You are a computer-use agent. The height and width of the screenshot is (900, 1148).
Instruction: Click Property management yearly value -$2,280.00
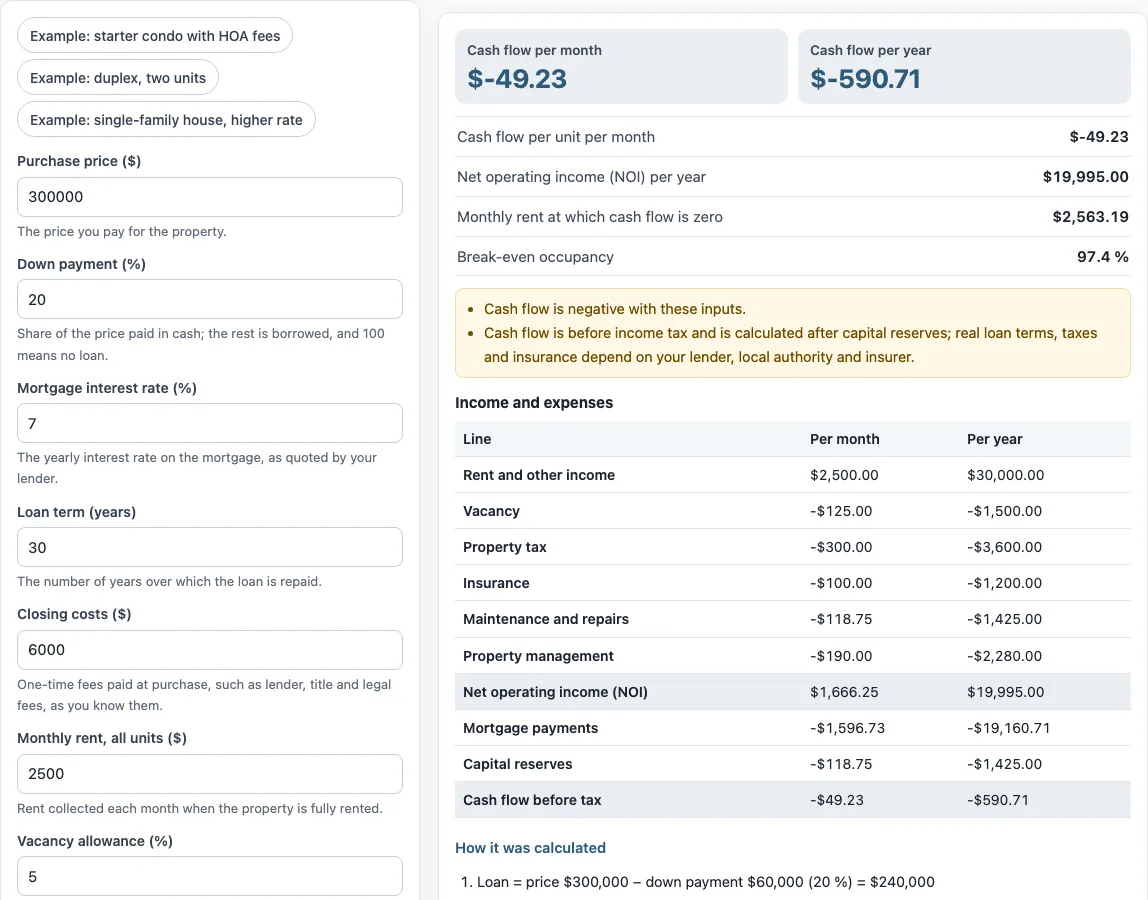[x=1004, y=656]
